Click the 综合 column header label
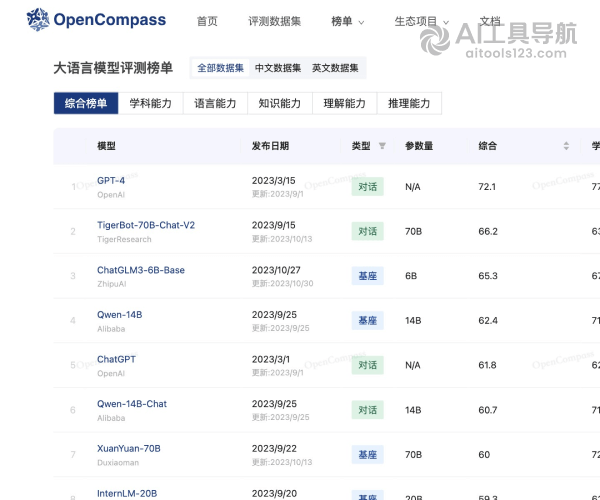The width and height of the screenshot is (600, 500). coord(488,146)
